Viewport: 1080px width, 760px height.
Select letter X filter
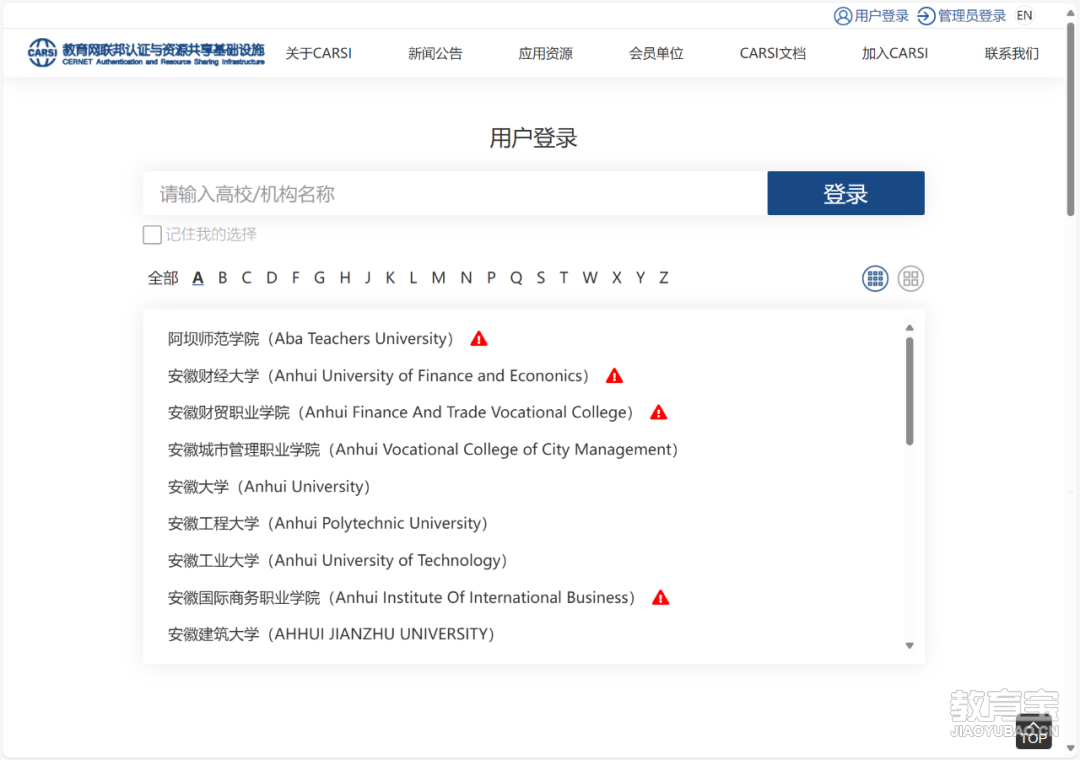pos(616,278)
